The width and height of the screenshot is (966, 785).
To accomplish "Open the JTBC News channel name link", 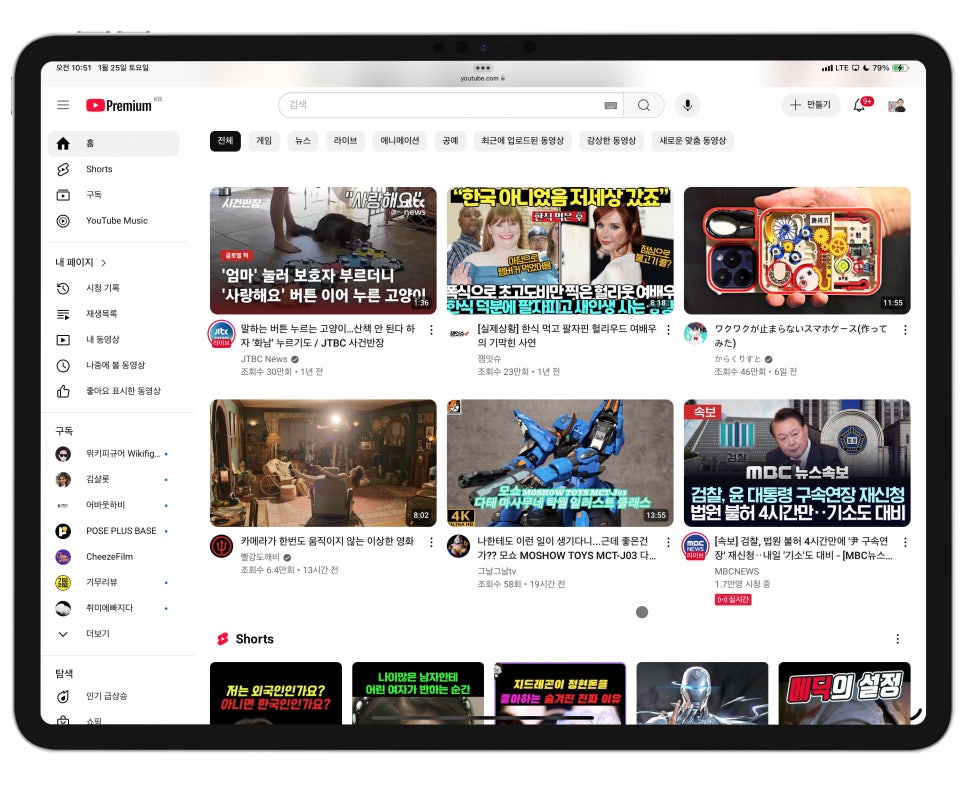I will point(264,359).
